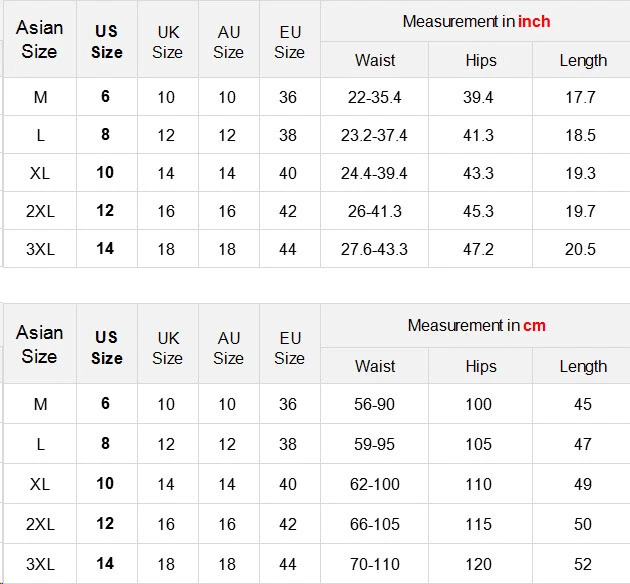Click the length value 19.7
This screenshot has height=584, width=630.
[x=580, y=211]
